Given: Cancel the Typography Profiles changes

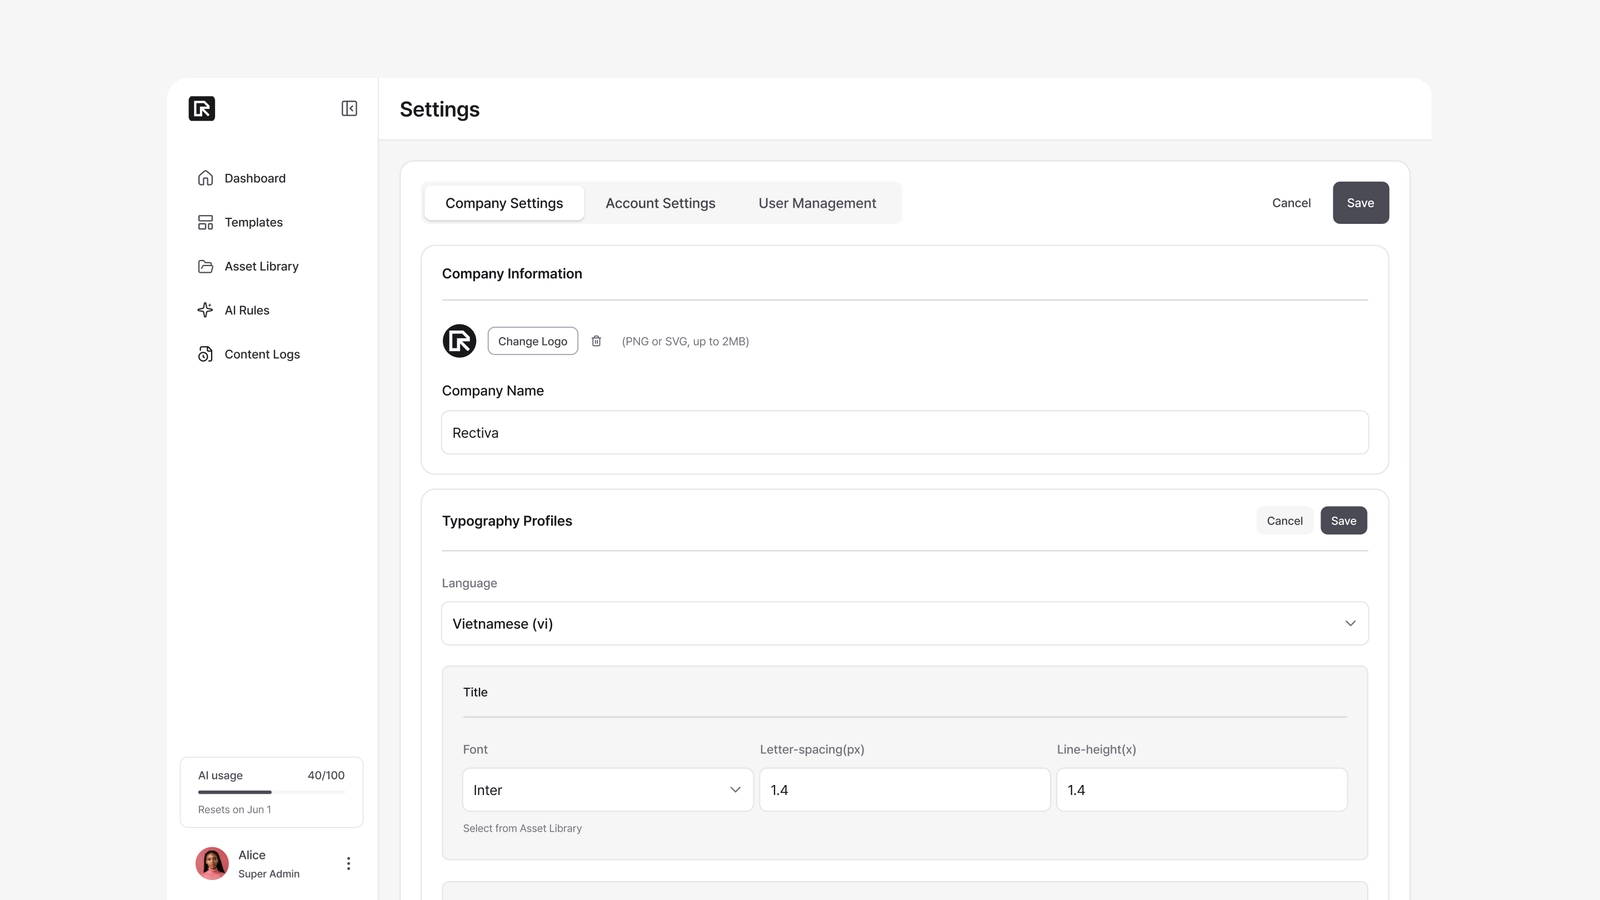Looking at the screenshot, I should coord(1284,521).
